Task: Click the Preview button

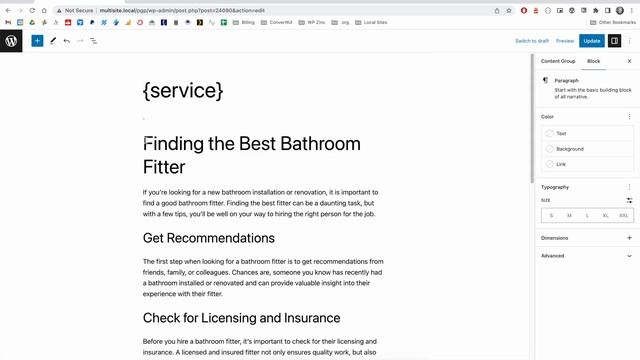Action: pos(565,41)
